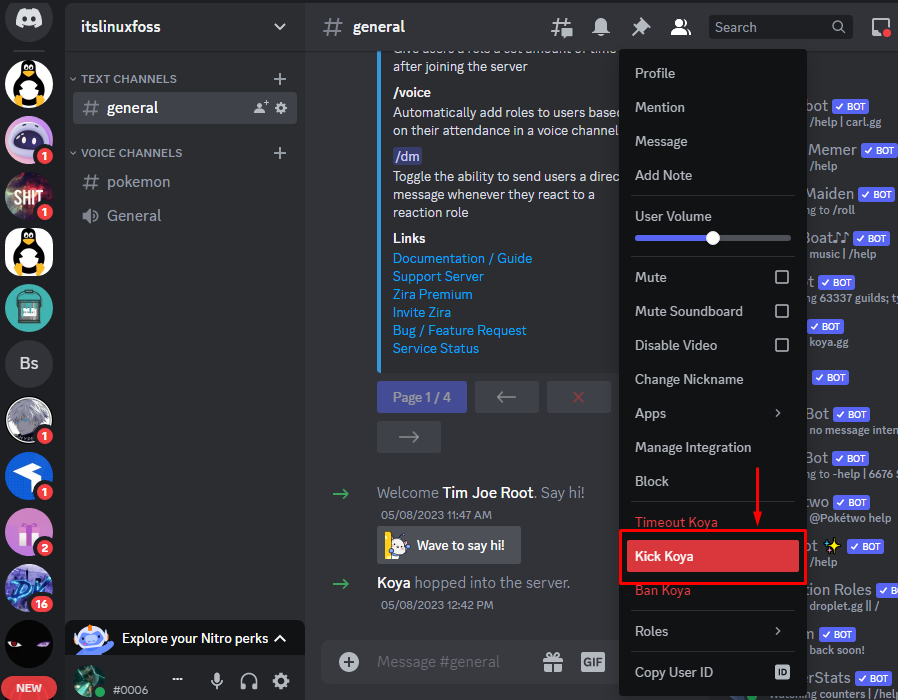The width and height of the screenshot is (898, 700).
Task: Open the inbox icon in header
Action: click(x=881, y=27)
